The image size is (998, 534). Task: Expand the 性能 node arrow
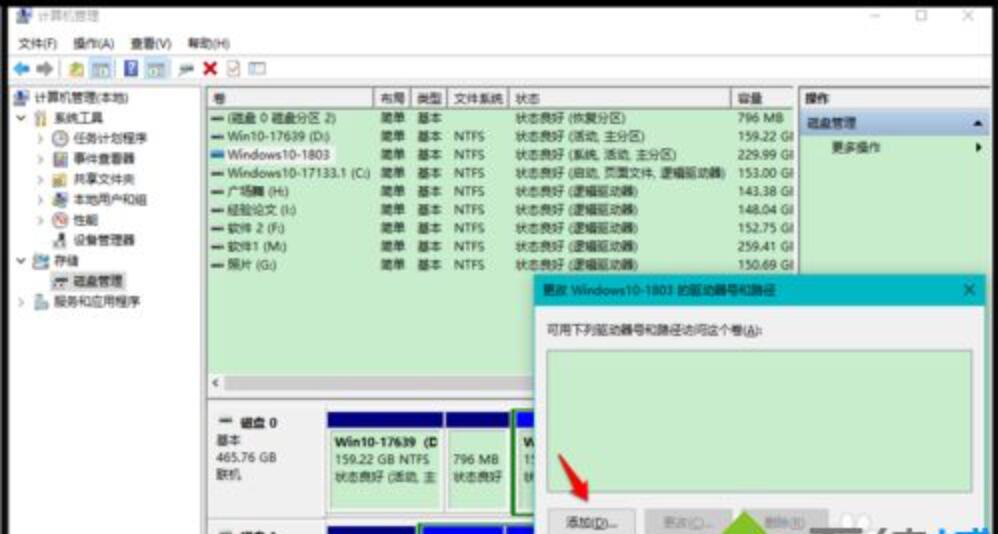41,220
